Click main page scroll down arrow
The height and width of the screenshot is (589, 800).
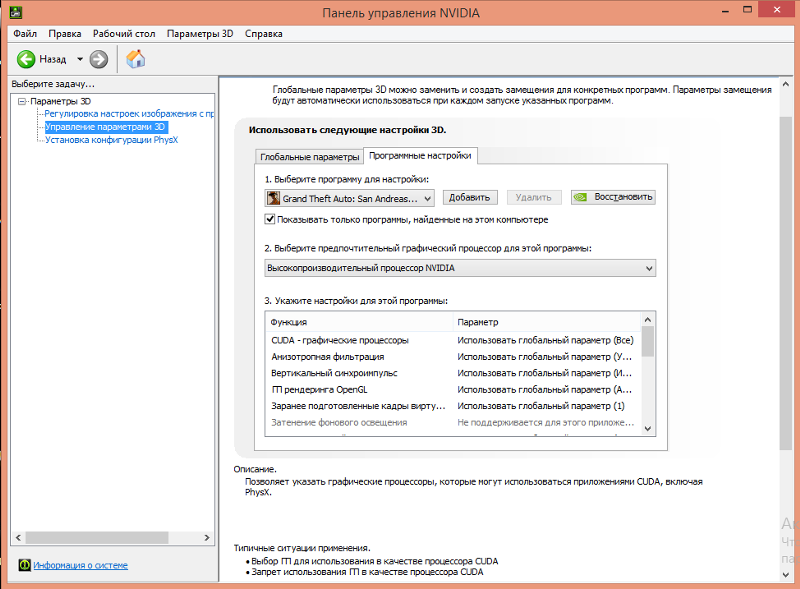786,575
